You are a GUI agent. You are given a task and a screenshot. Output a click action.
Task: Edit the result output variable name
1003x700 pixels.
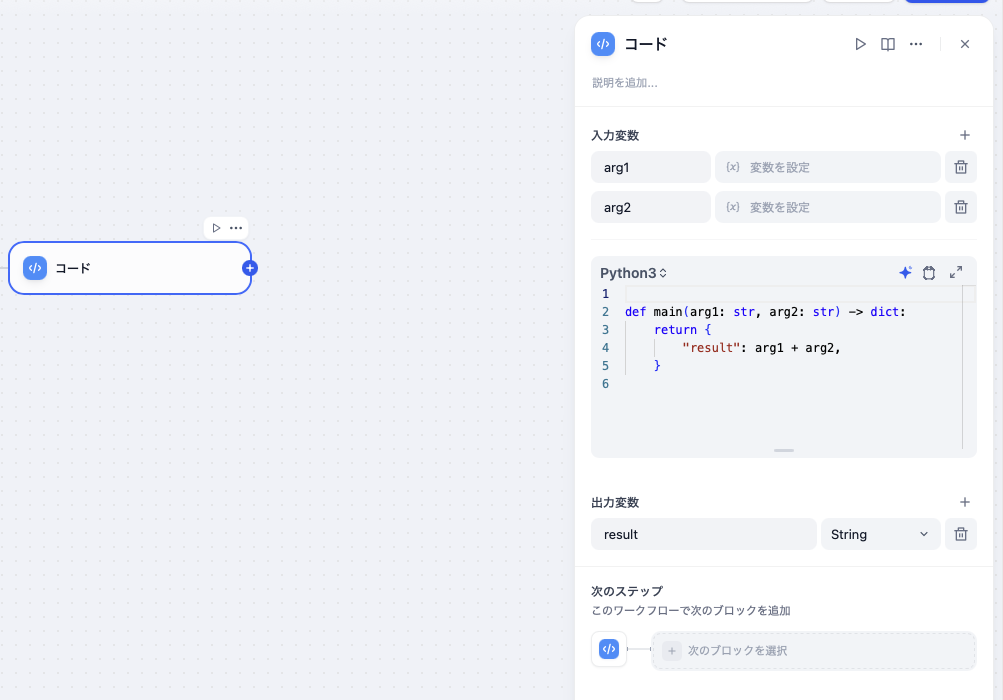[704, 534]
